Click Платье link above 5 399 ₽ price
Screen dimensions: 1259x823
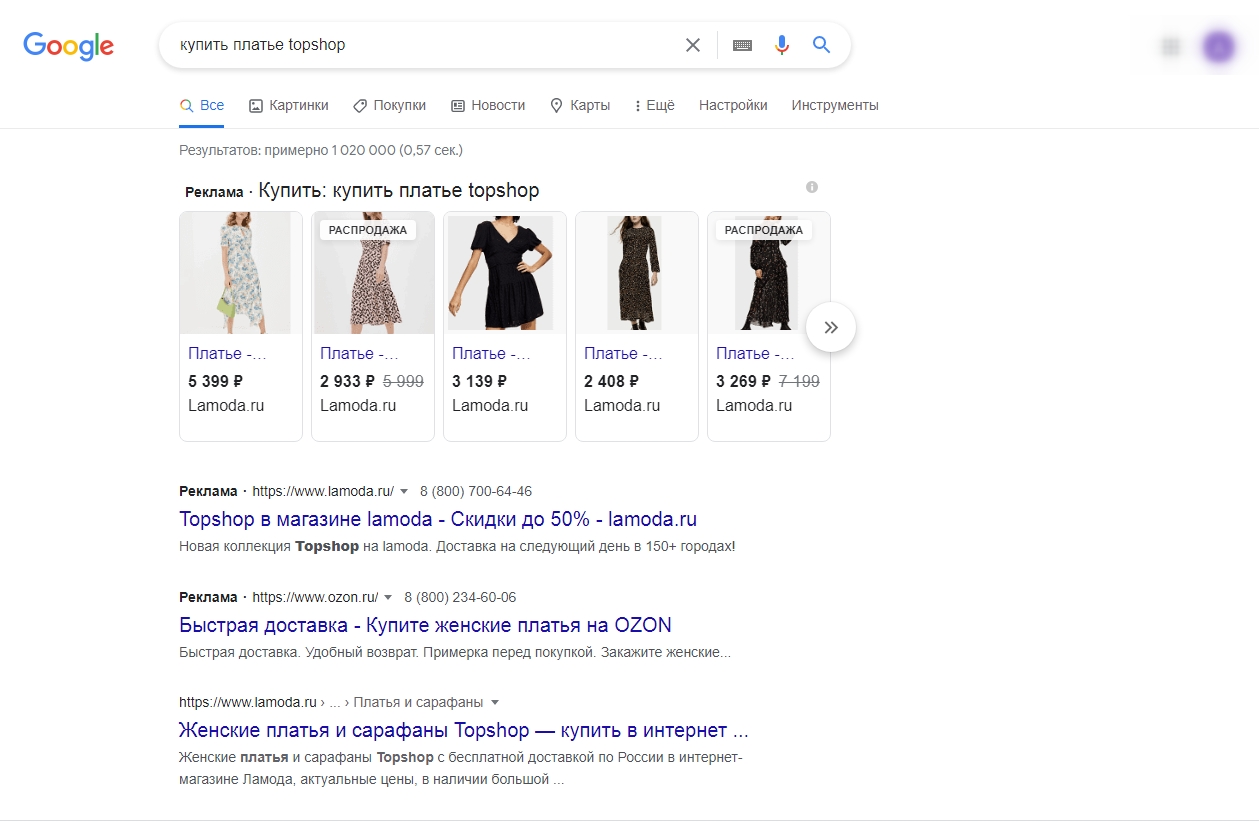coord(228,353)
